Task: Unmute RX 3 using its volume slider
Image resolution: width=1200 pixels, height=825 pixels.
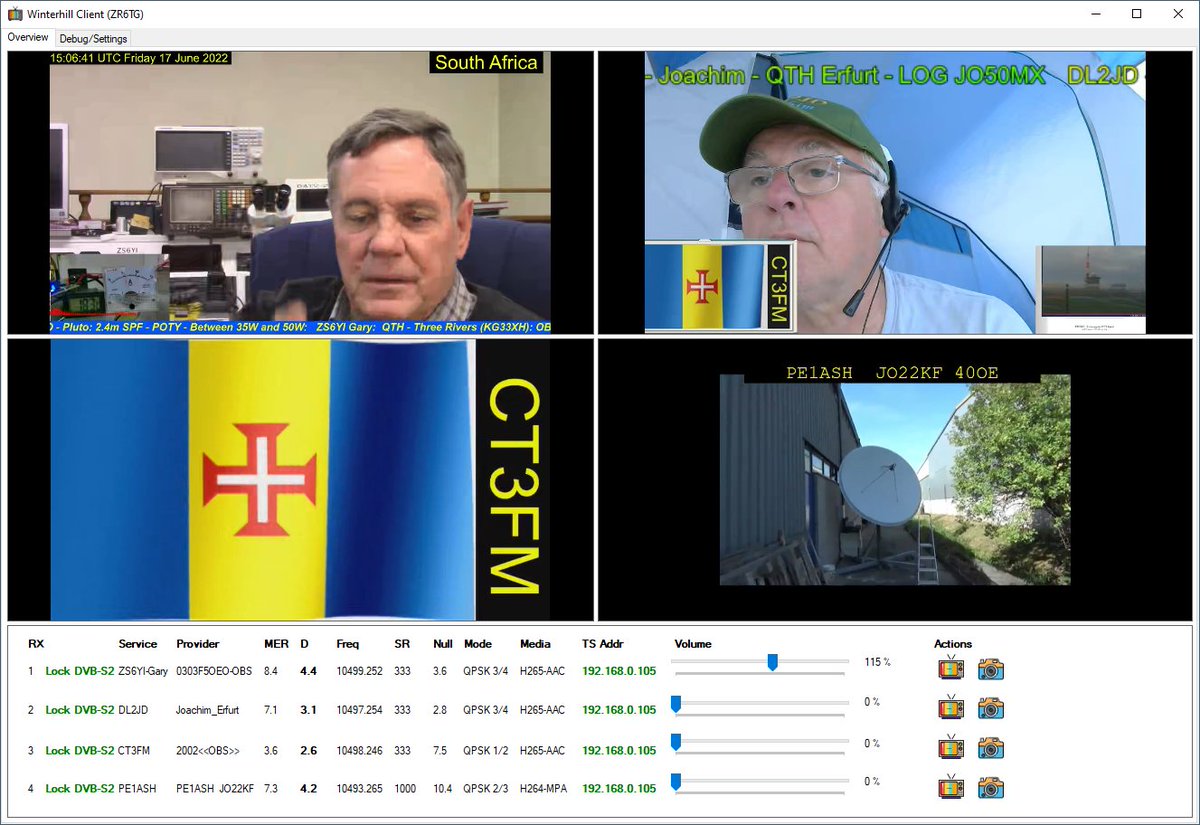Action: coord(678,741)
